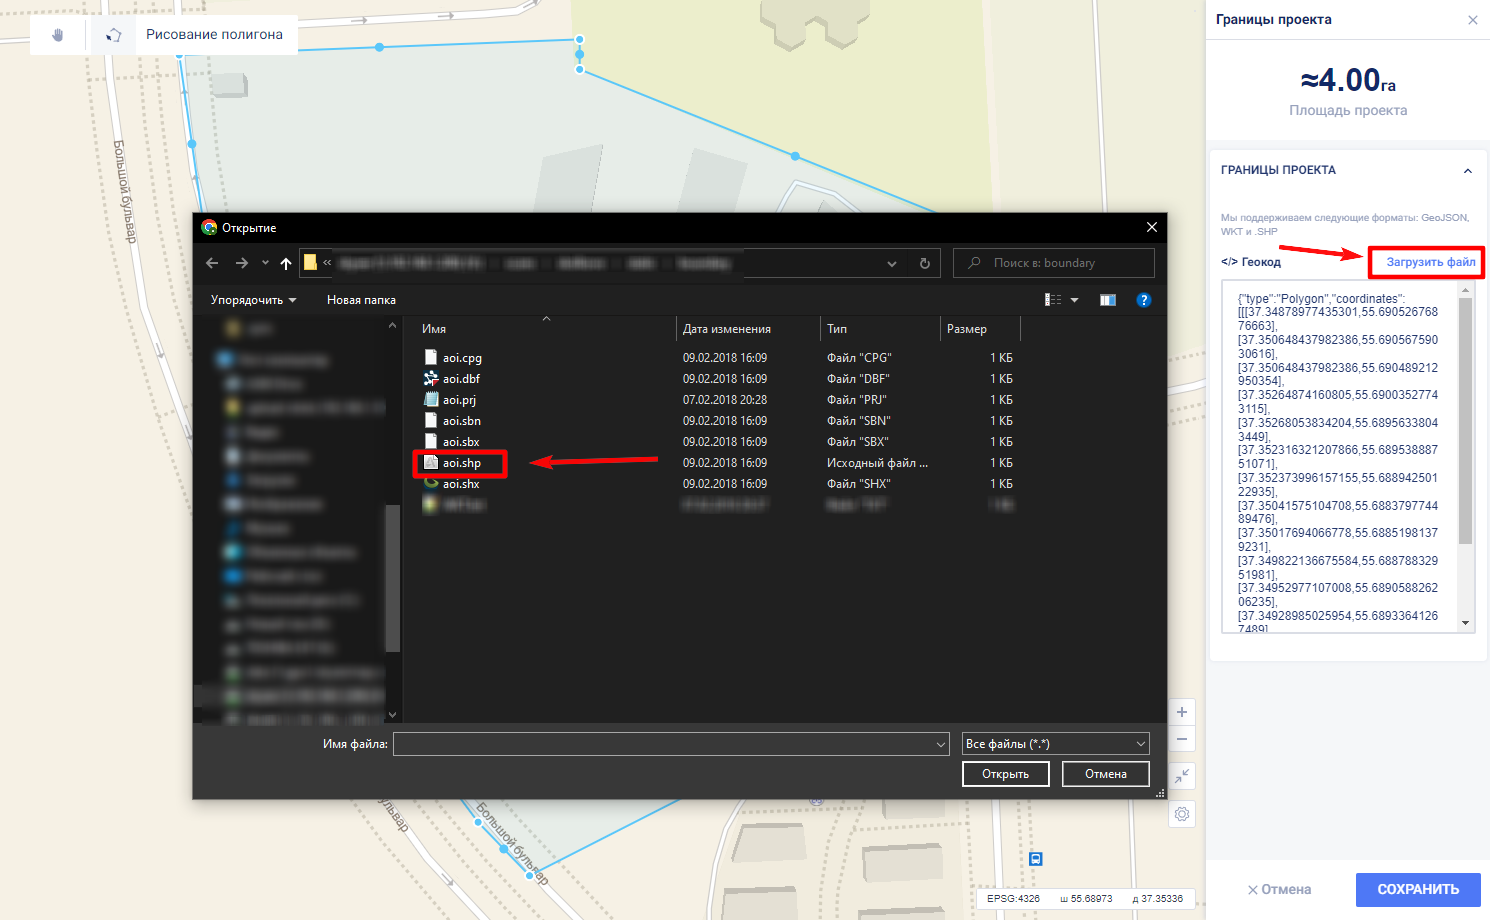
Task: Collapse the ГРАНИЦЫ ПРОЕКТА section
Action: point(1468,171)
